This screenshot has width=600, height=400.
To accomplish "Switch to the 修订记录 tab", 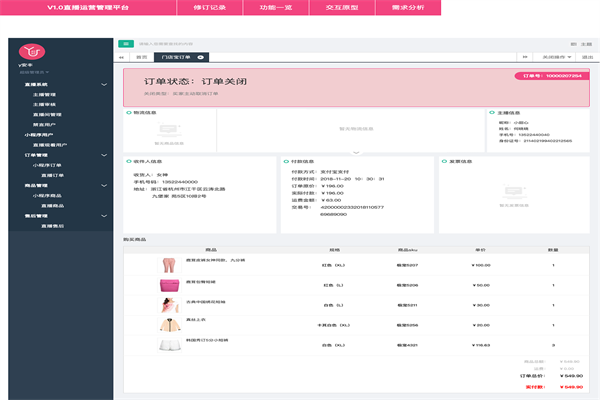I will (x=209, y=7).
